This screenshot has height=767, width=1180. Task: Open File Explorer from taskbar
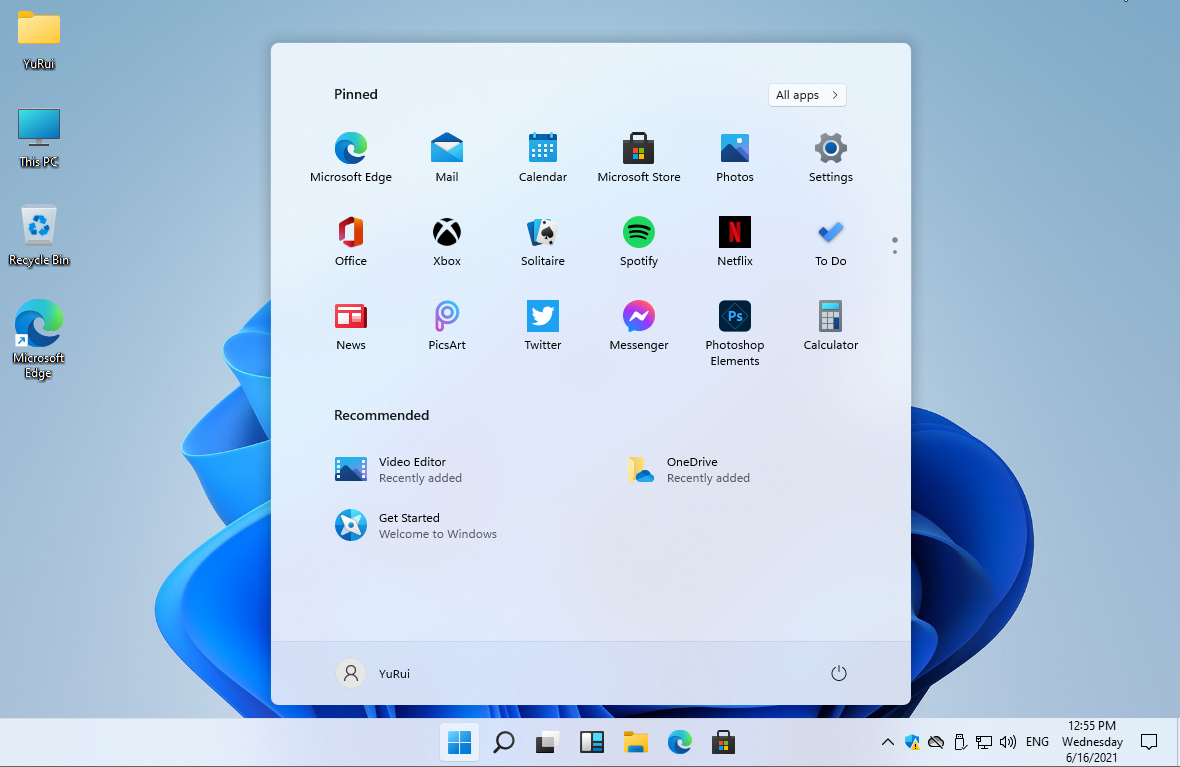tap(635, 742)
